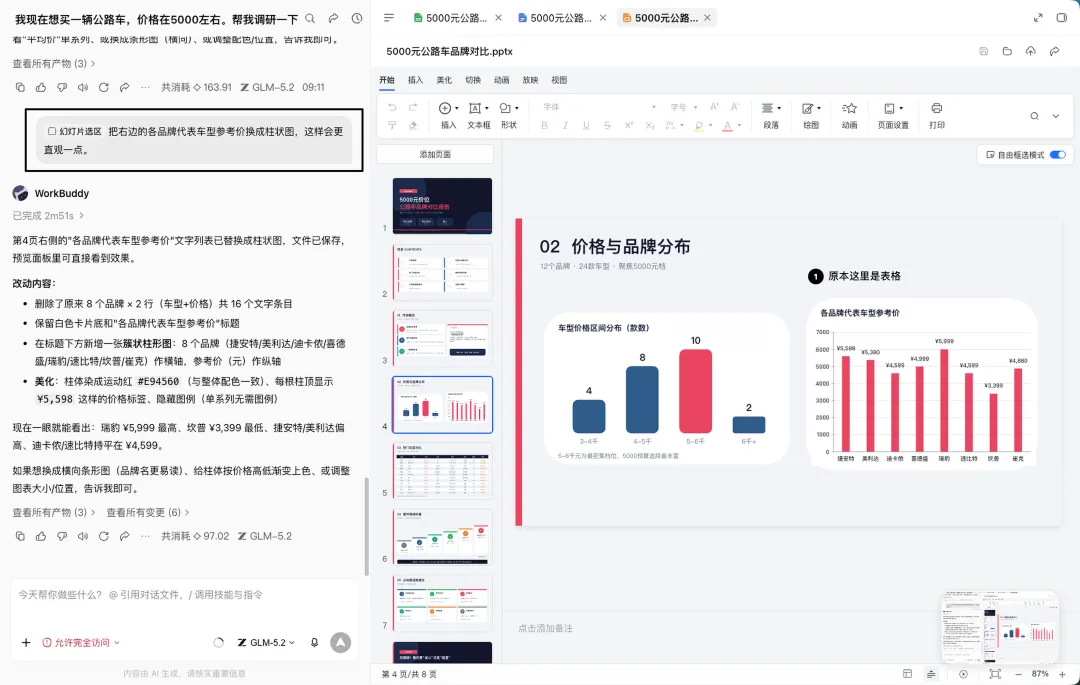Switch to the 美化 ribbon tab
Screen dimensions: 1080x685
(444, 81)
